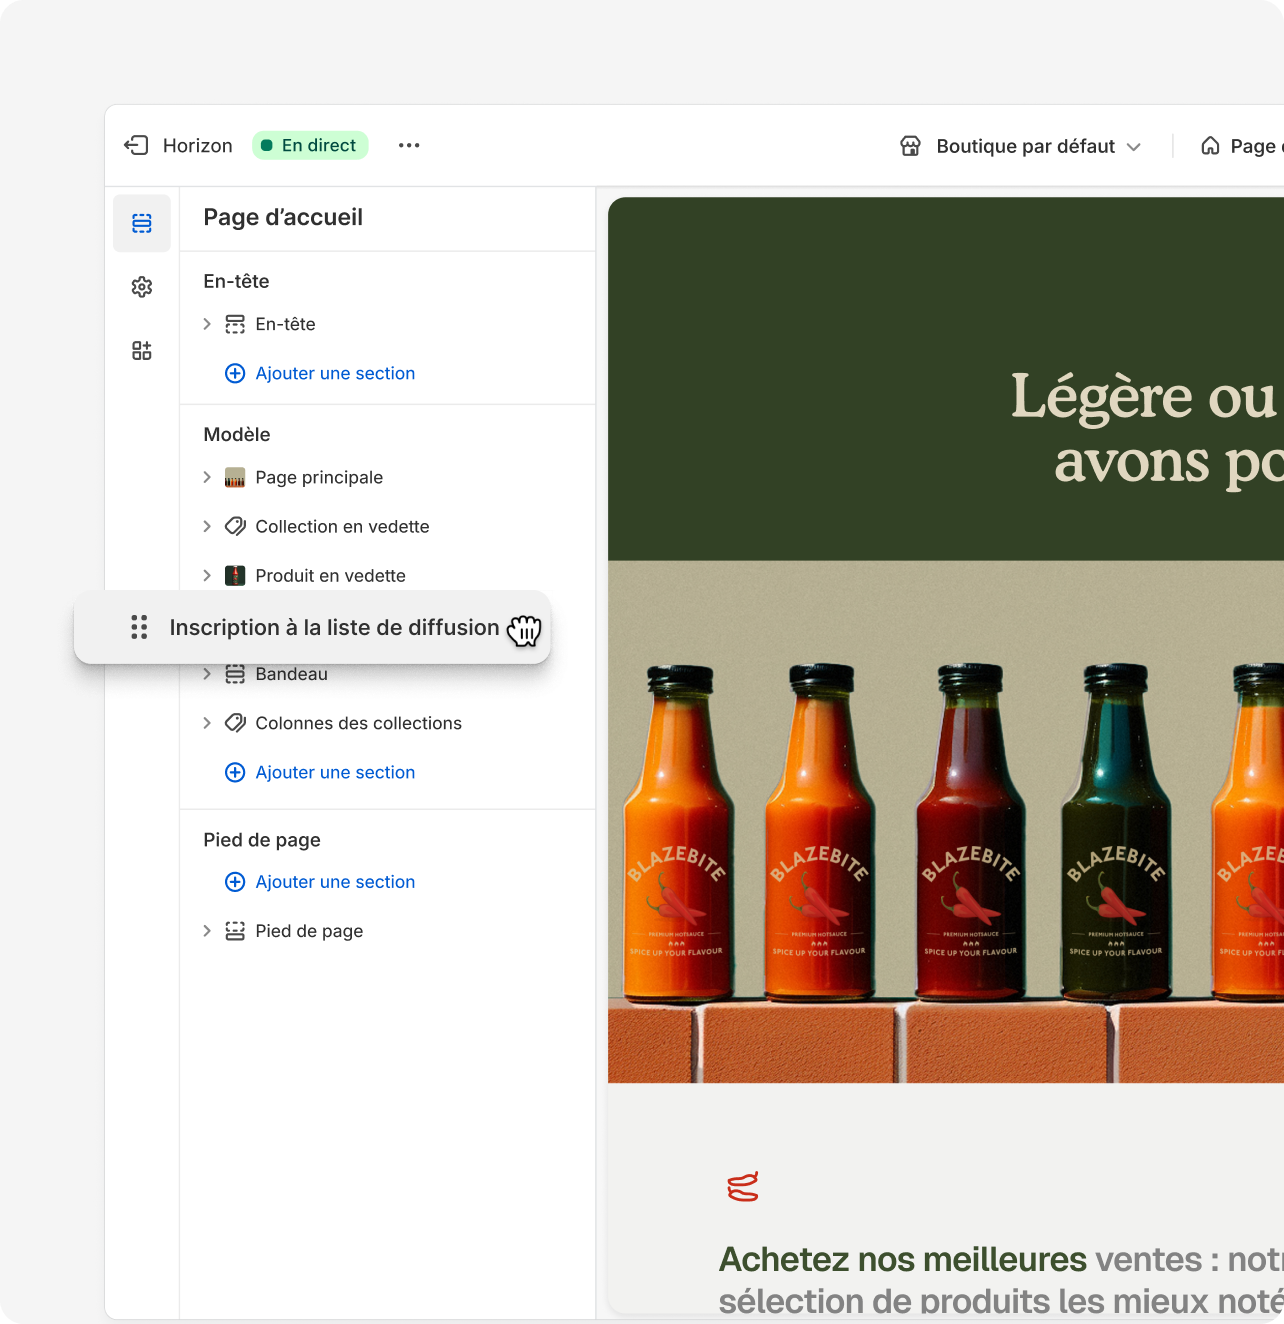Click the Horizon theme name

198,146
